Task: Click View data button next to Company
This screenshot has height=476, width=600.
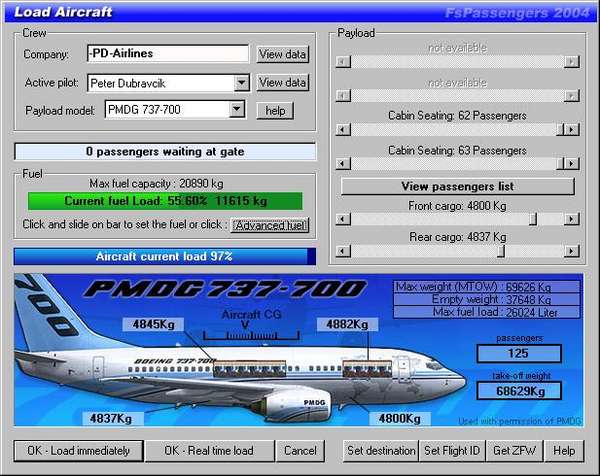Action: pos(282,54)
